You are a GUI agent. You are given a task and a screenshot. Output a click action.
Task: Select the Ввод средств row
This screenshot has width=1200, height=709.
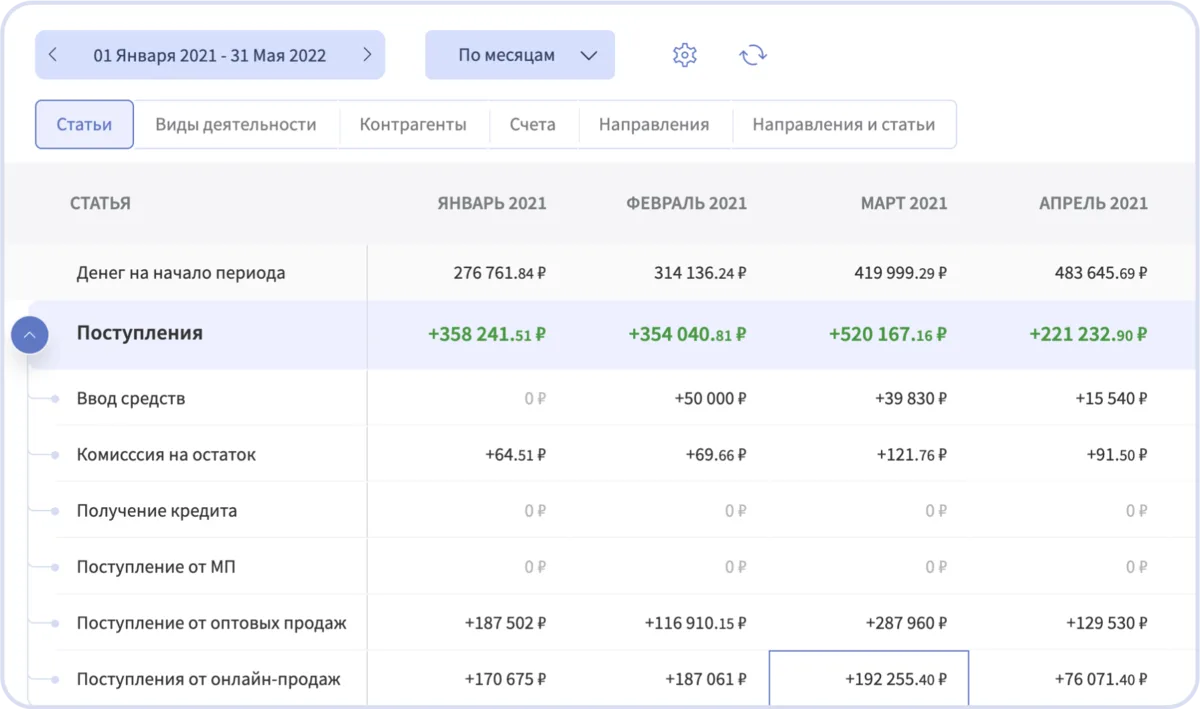pos(131,398)
